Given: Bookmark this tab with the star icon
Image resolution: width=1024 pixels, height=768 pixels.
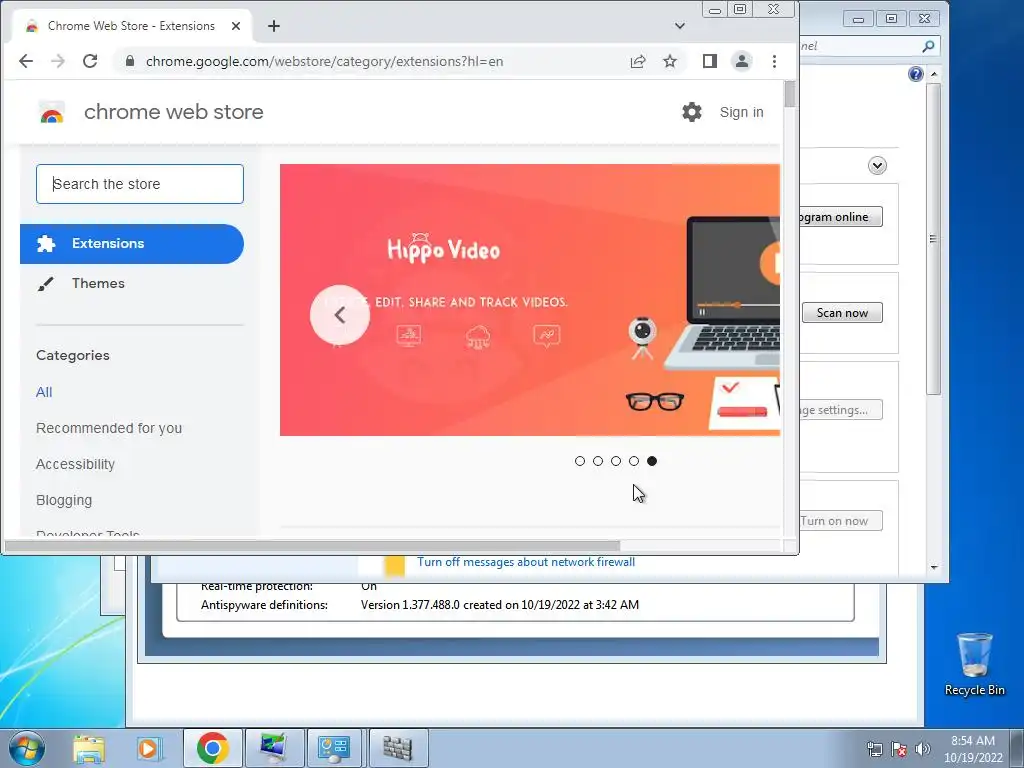Looking at the screenshot, I should coord(670,61).
